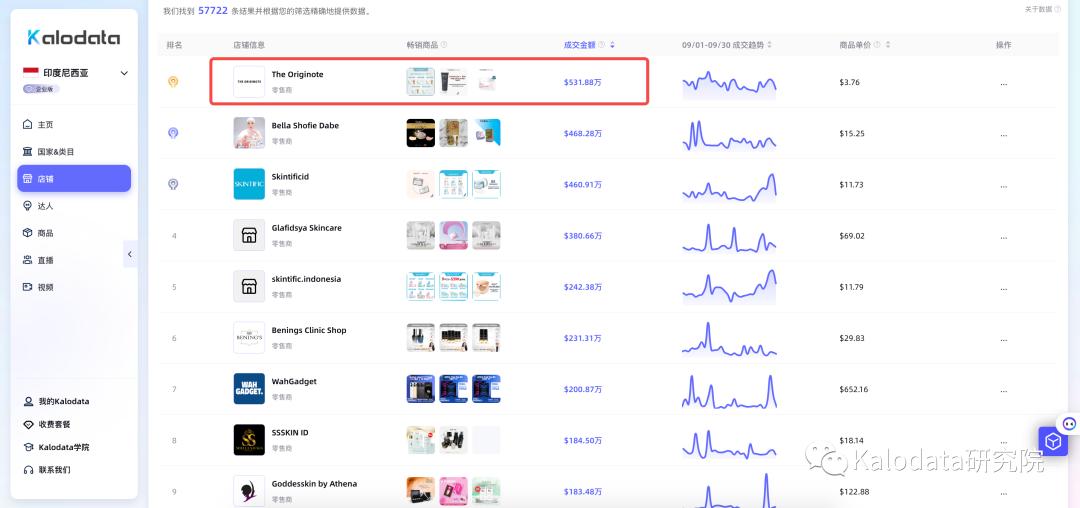Open more actions for skintific.indonesia
Image resolution: width=1080 pixels, height=508 pixels.
point(1004,287)
